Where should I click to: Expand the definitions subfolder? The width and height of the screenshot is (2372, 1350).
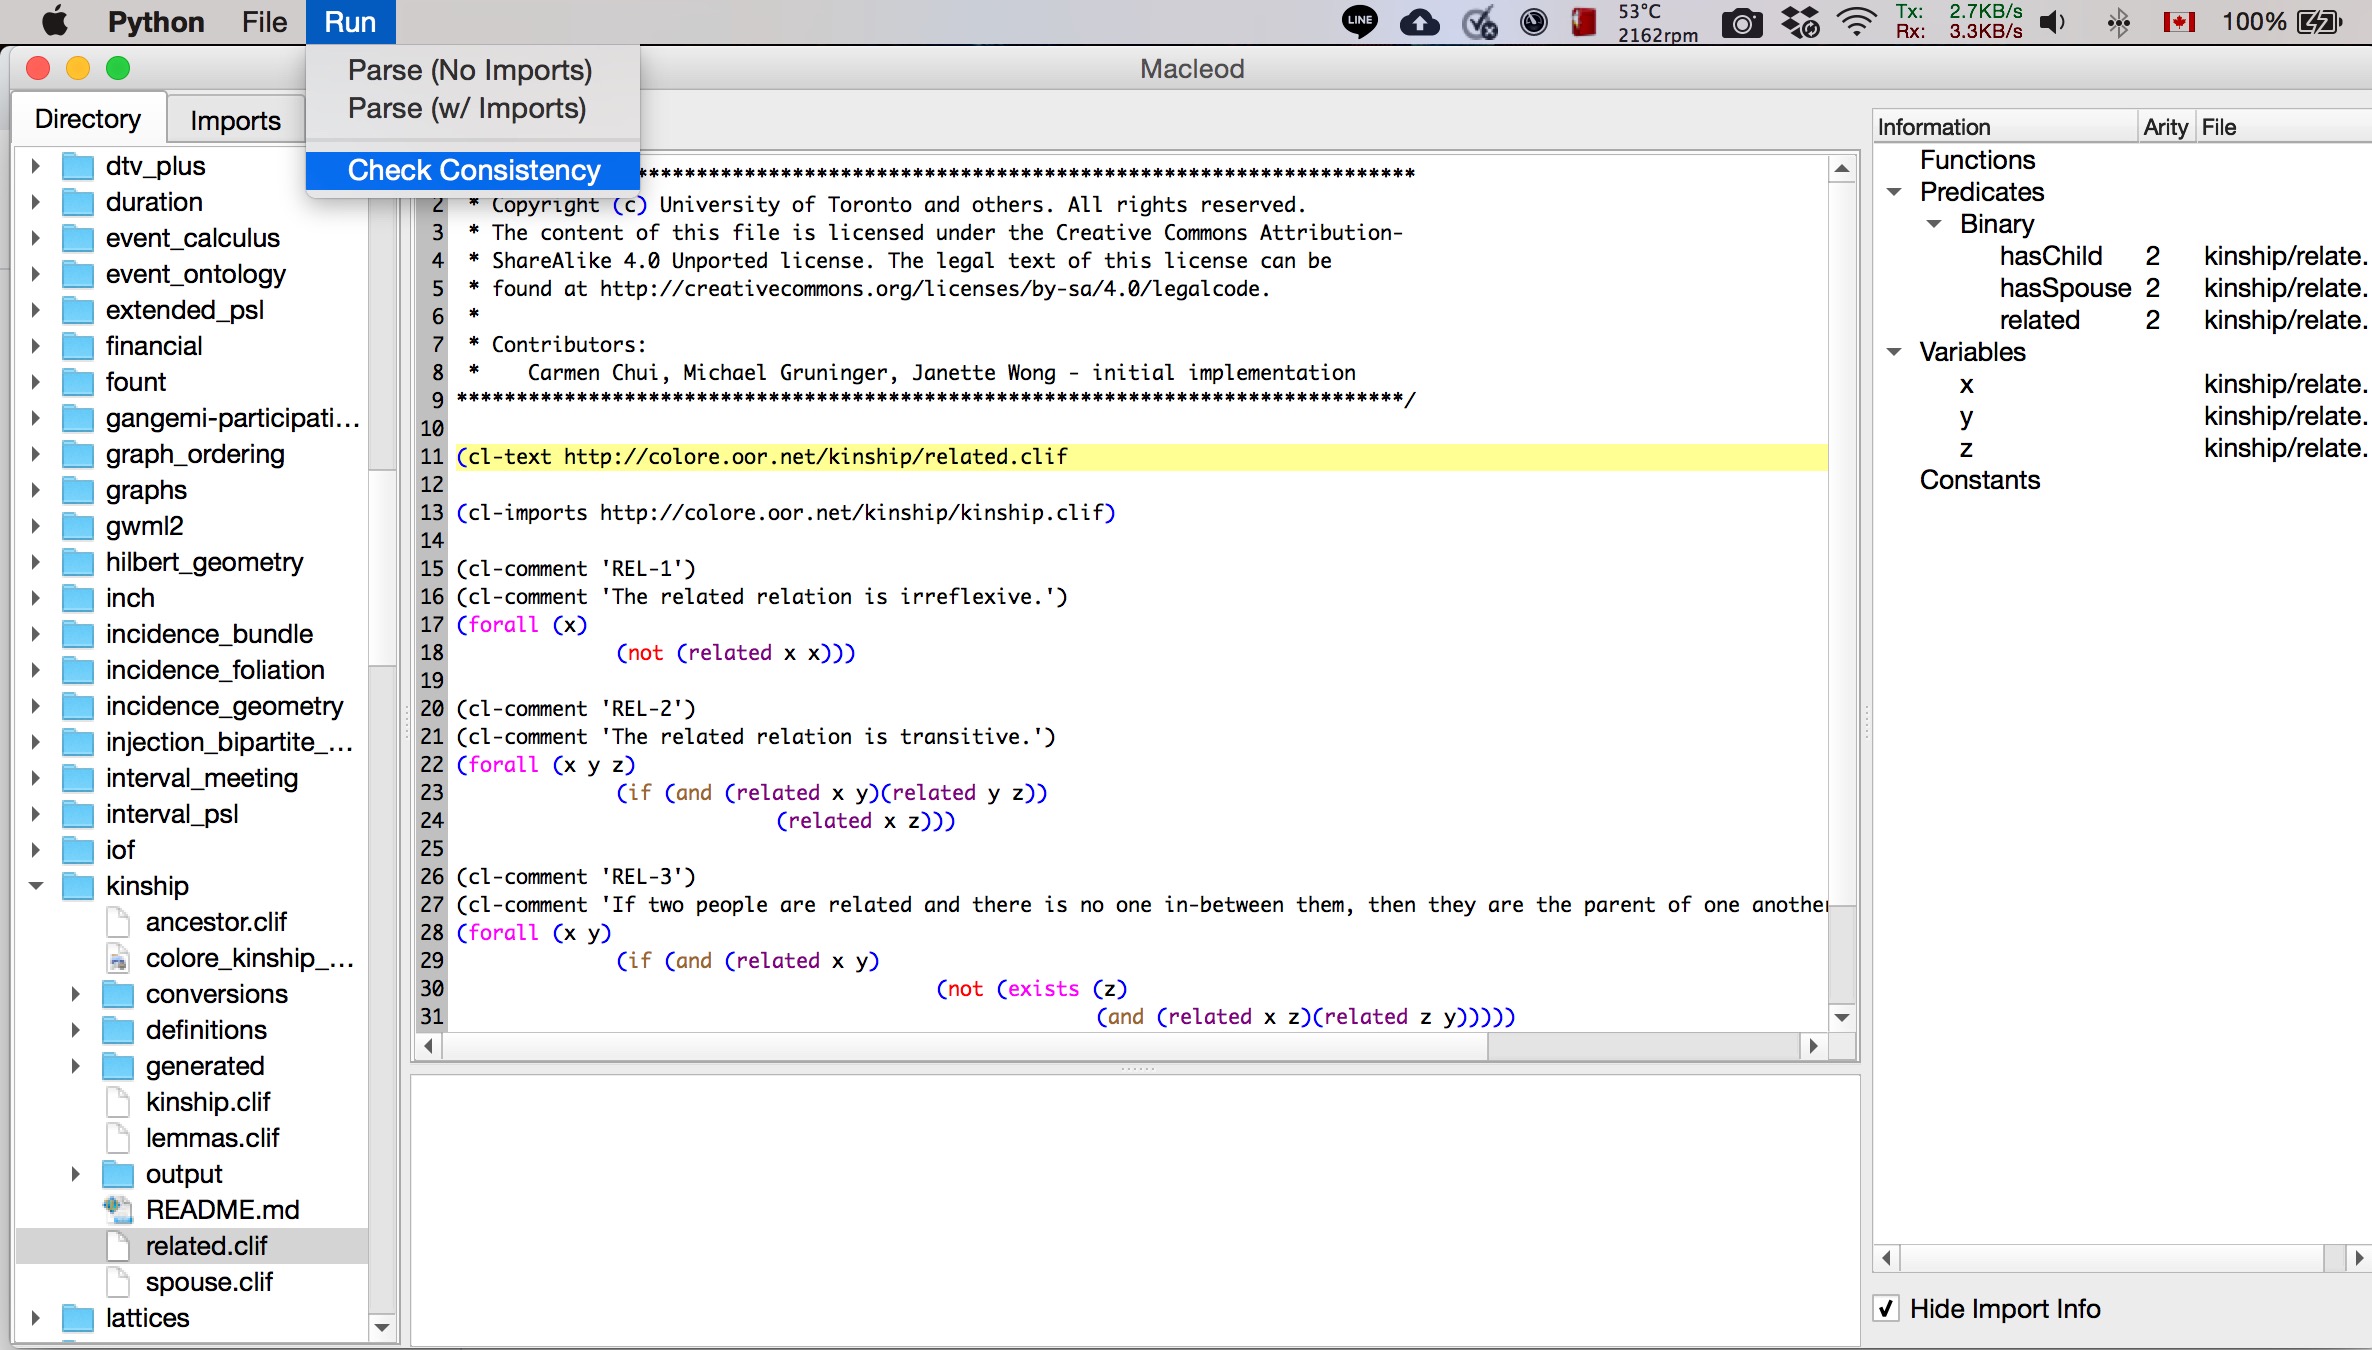75,1030
